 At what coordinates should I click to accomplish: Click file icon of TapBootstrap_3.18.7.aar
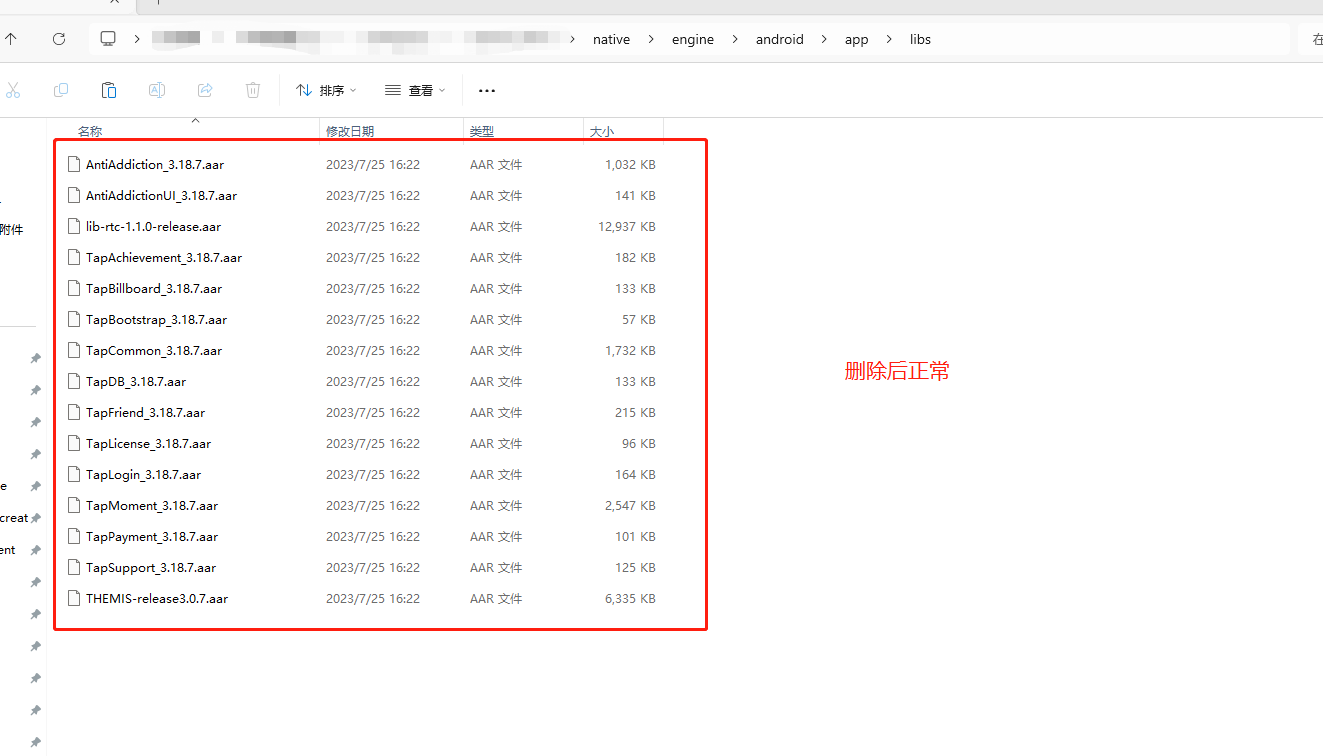[x=73, y=319]
